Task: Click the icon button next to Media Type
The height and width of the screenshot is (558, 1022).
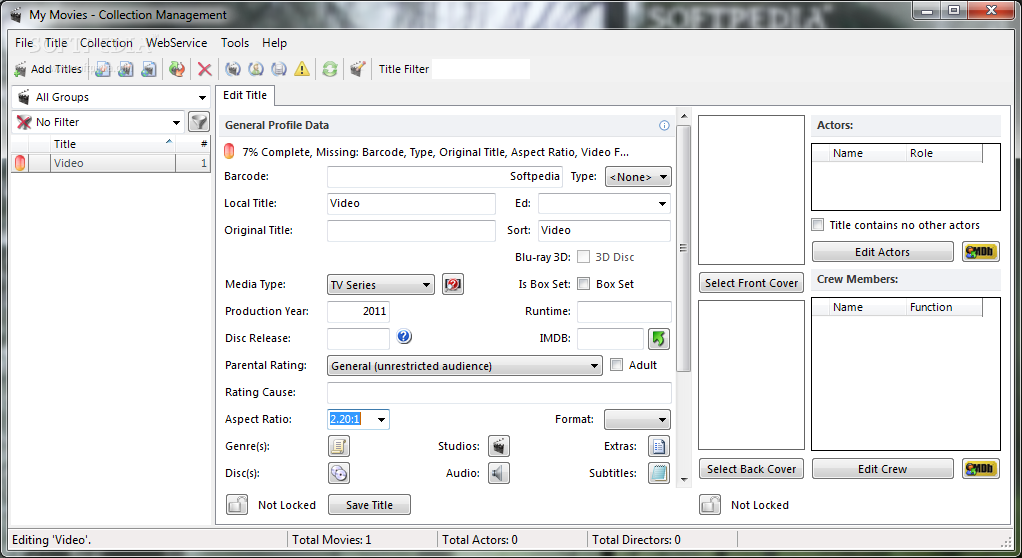Action: (453, 284)
